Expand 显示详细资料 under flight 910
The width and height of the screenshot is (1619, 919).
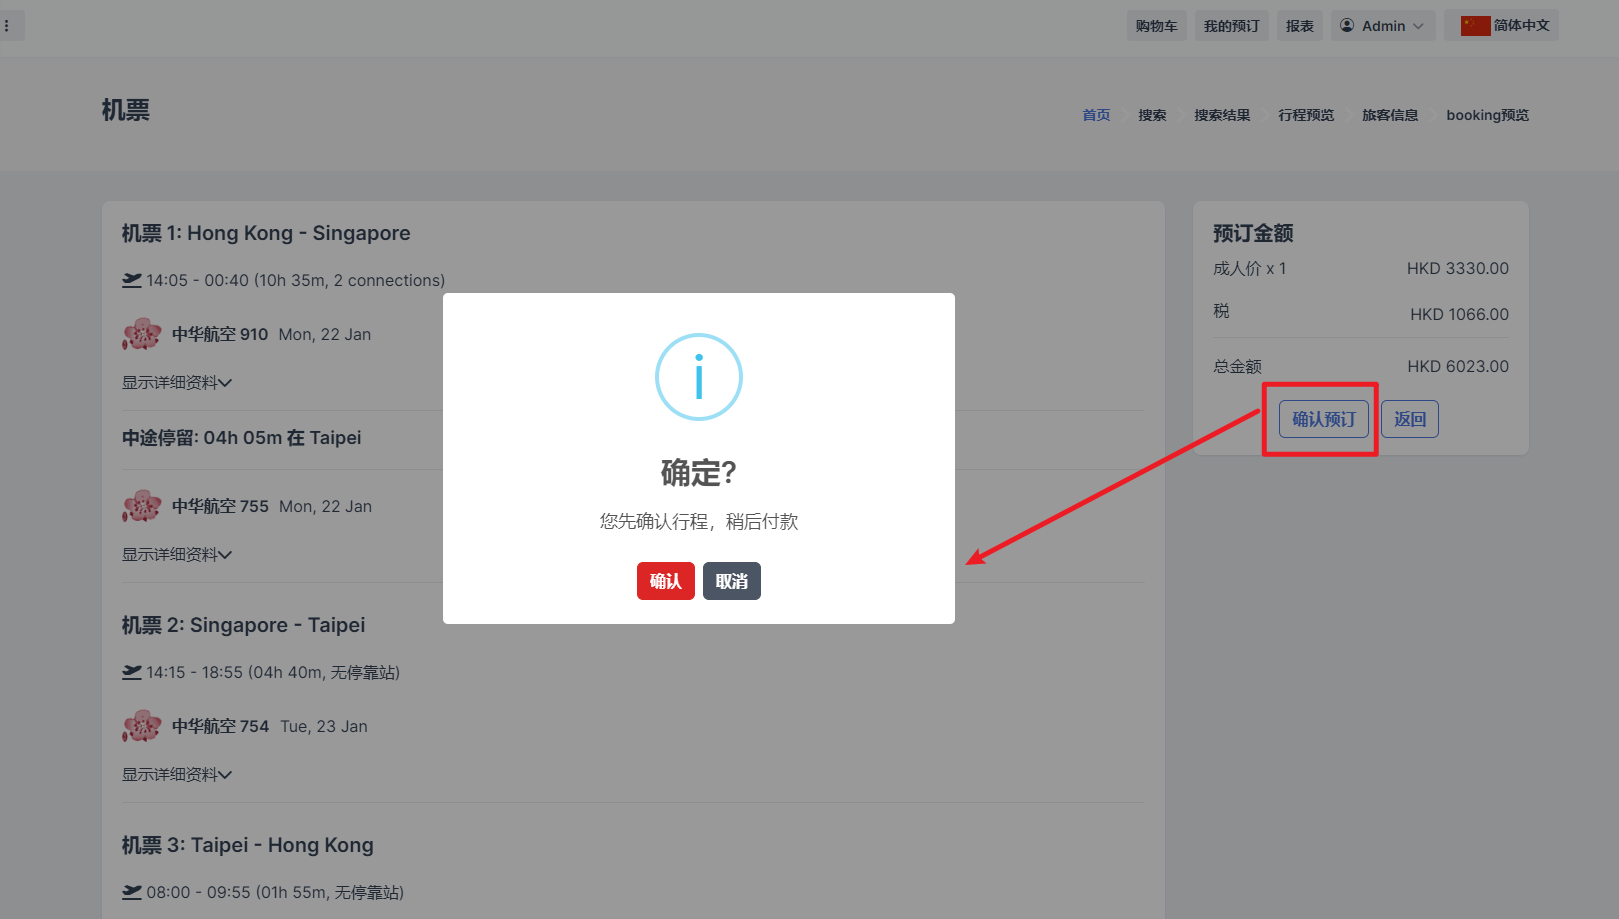point(177,382)
